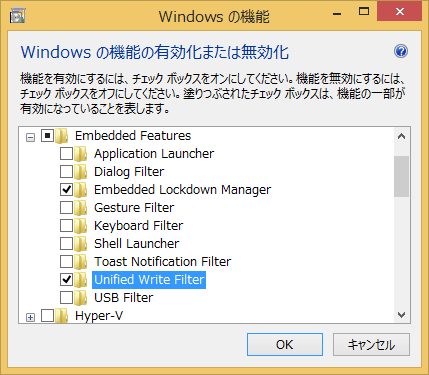Image resolution: width=429 pixels, height=375 pixels.
Task: Click the Windows Features title bar icon
Action: coord(18,16)
